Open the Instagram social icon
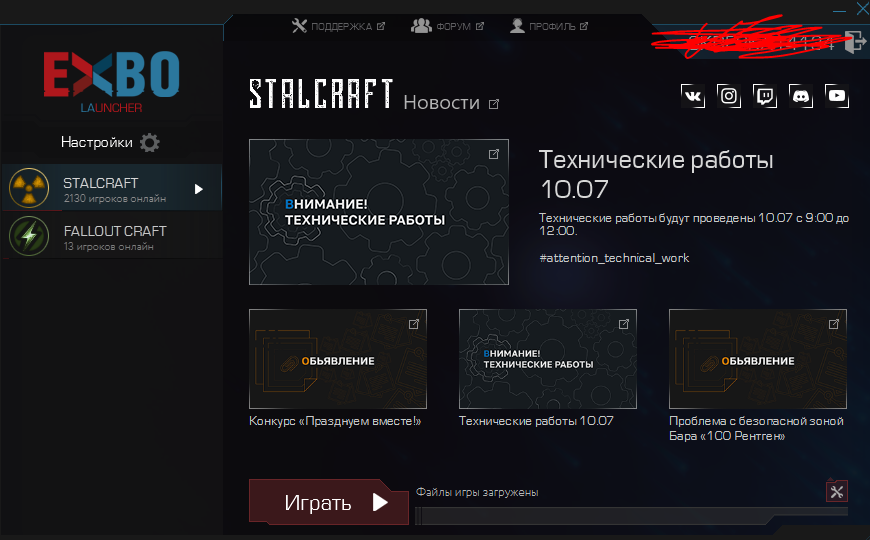870x540 pixels. (729, 96)
